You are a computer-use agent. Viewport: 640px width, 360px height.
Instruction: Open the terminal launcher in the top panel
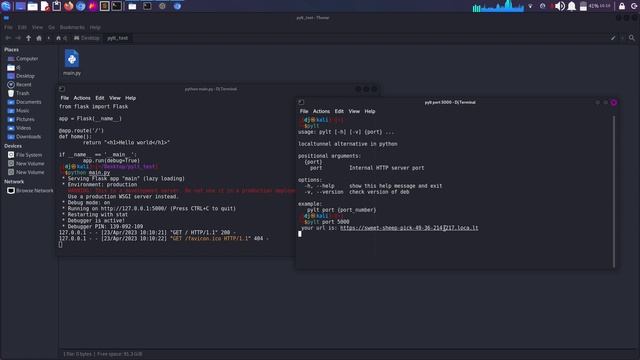point(116,6)
